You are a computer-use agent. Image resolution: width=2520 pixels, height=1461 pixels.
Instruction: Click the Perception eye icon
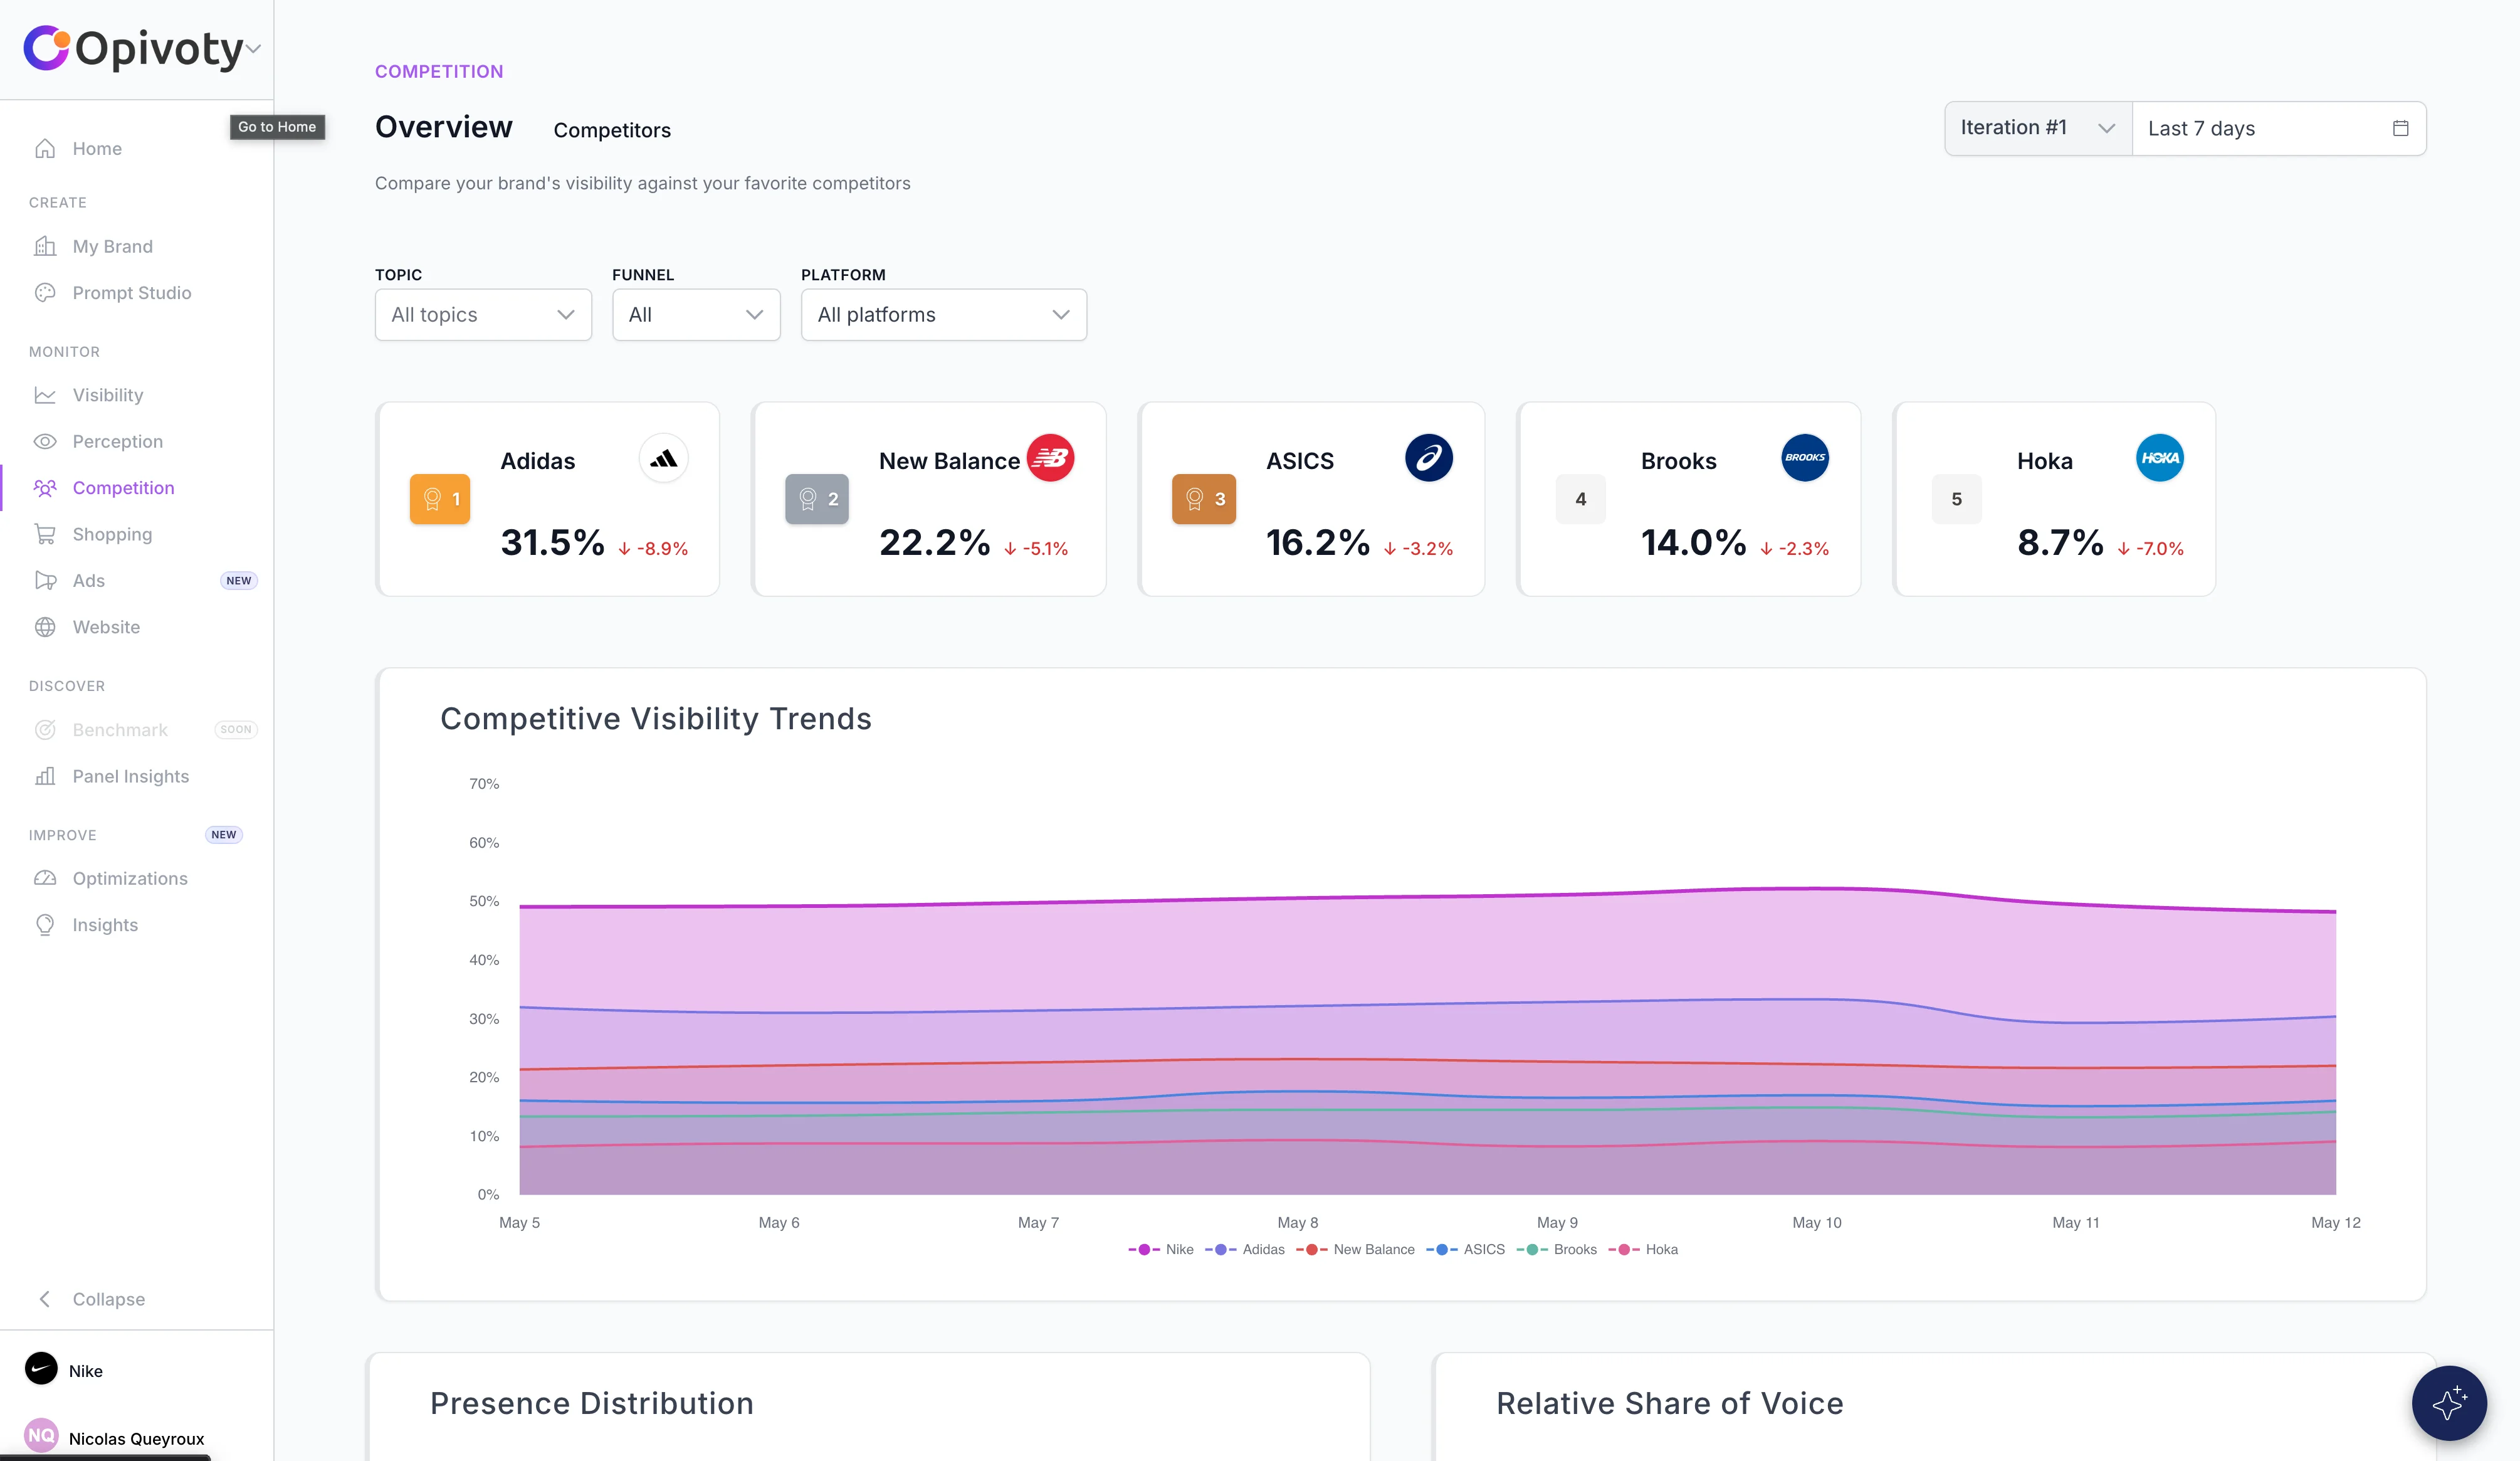45,441
